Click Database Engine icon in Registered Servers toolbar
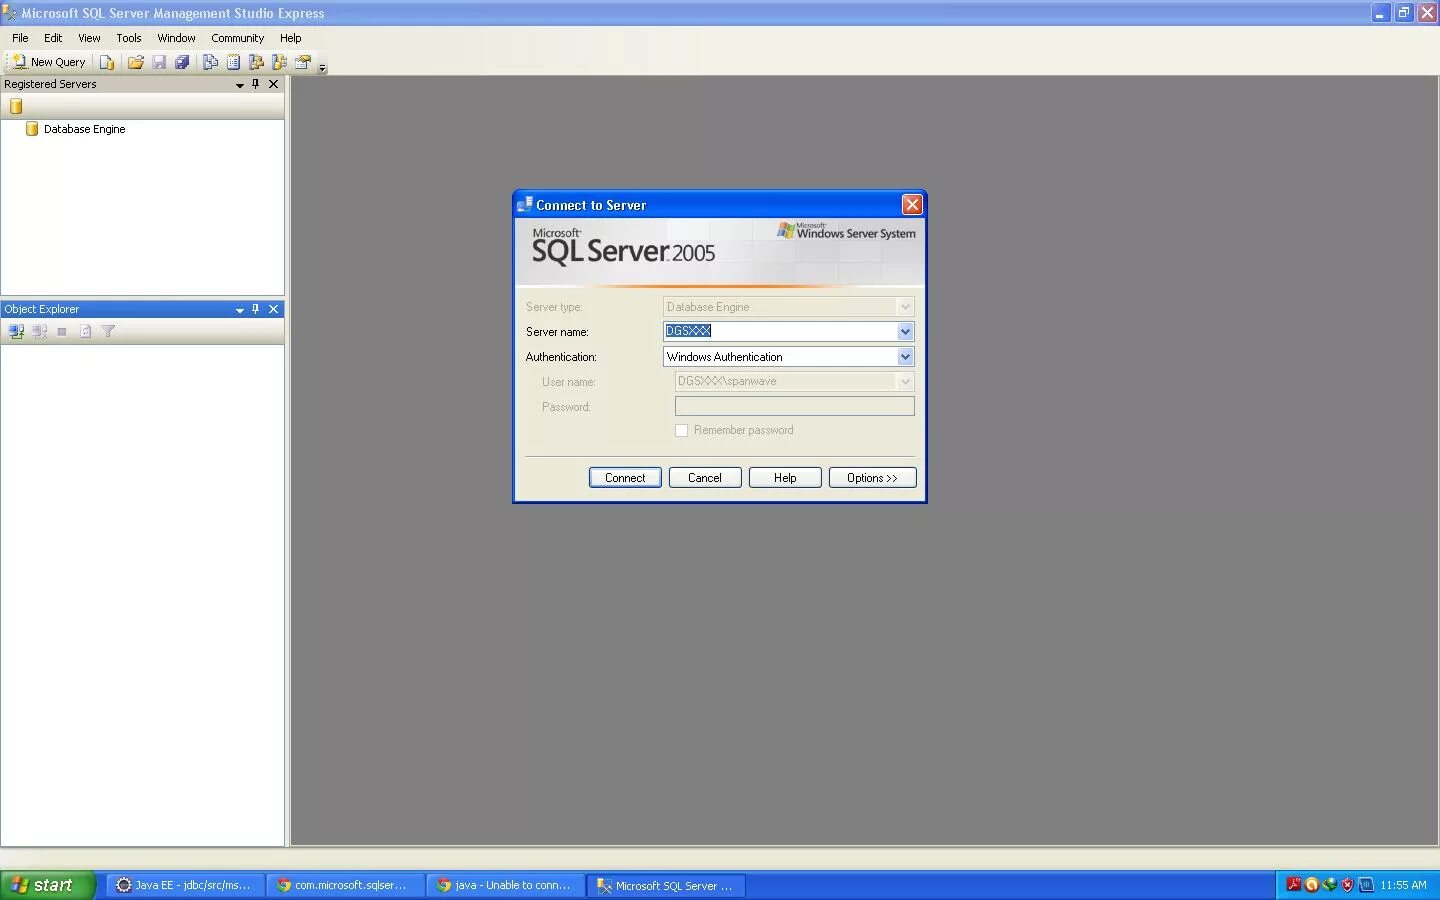Viewport: 1440px width, 900px height. [16, 106]
